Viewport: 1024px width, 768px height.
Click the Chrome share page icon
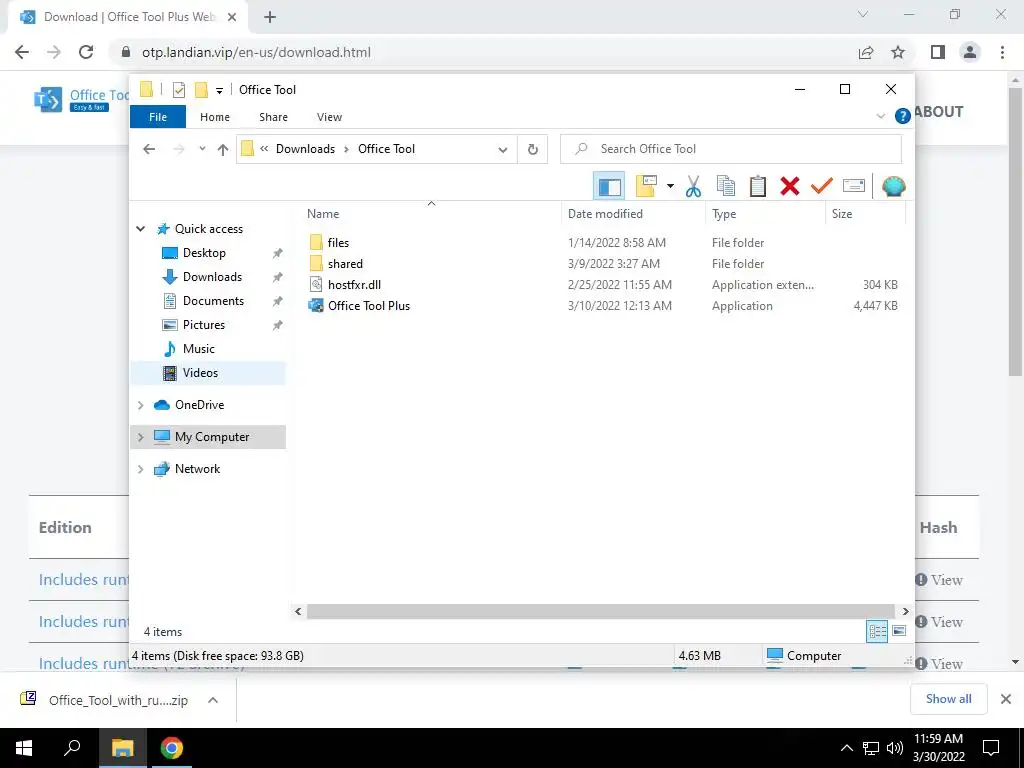[866, 52]
